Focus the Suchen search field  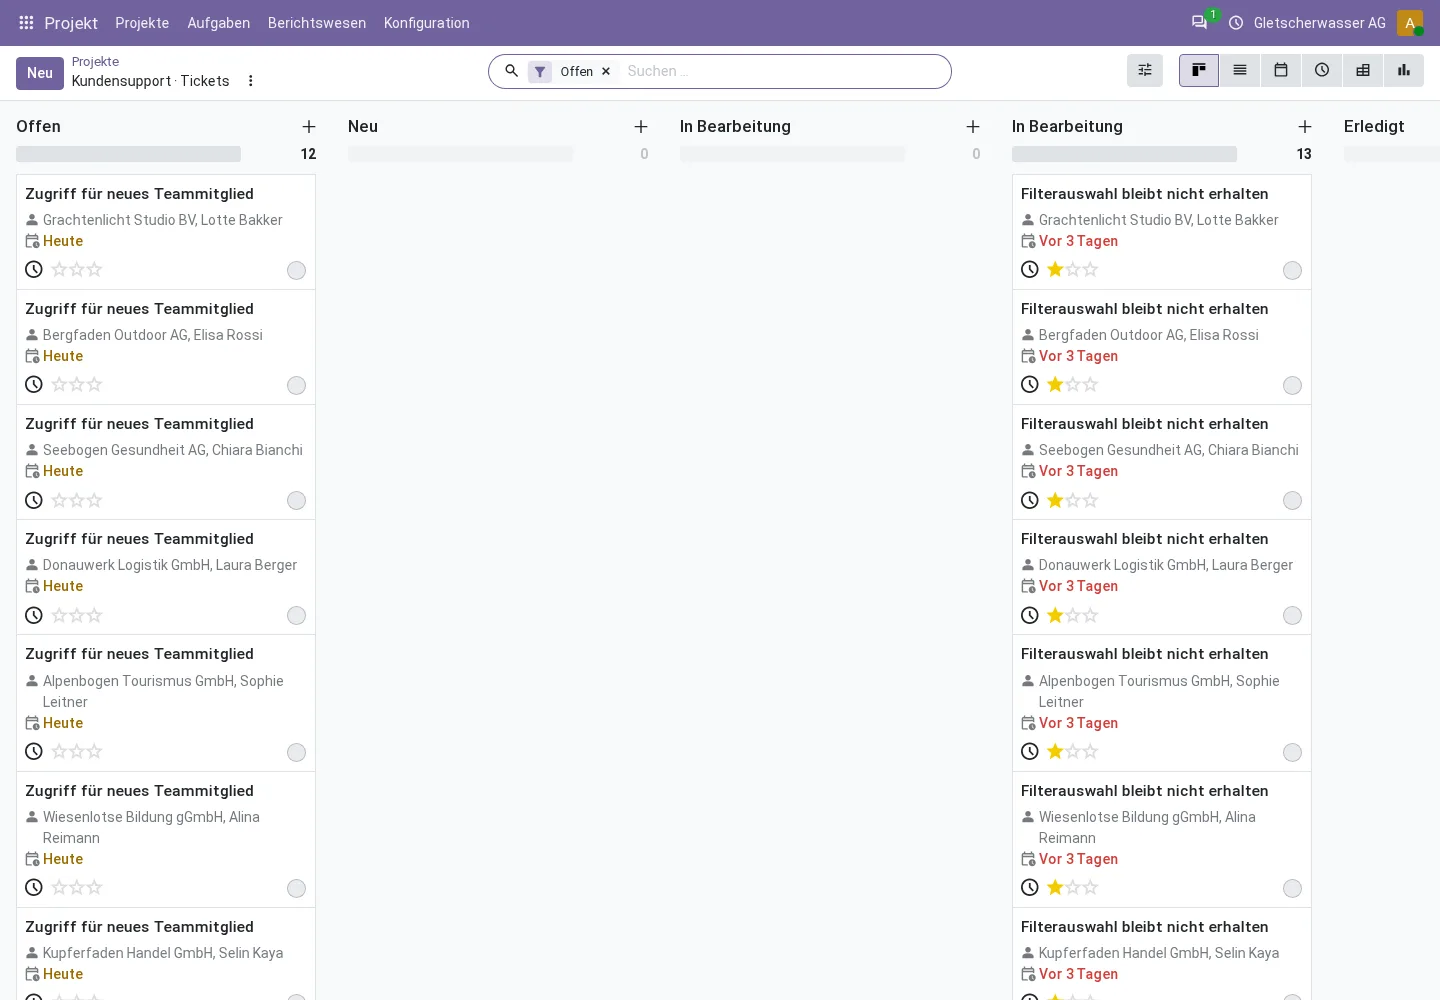click(782, 71)
